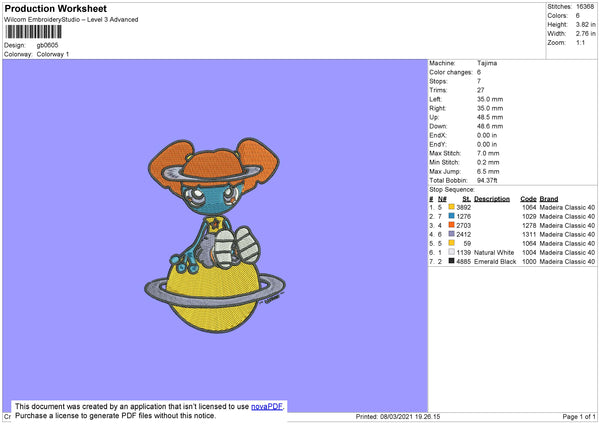Click the Total Bobbin value '94.37ft'
Screen dimensions: 600x424
pos(487,180)
